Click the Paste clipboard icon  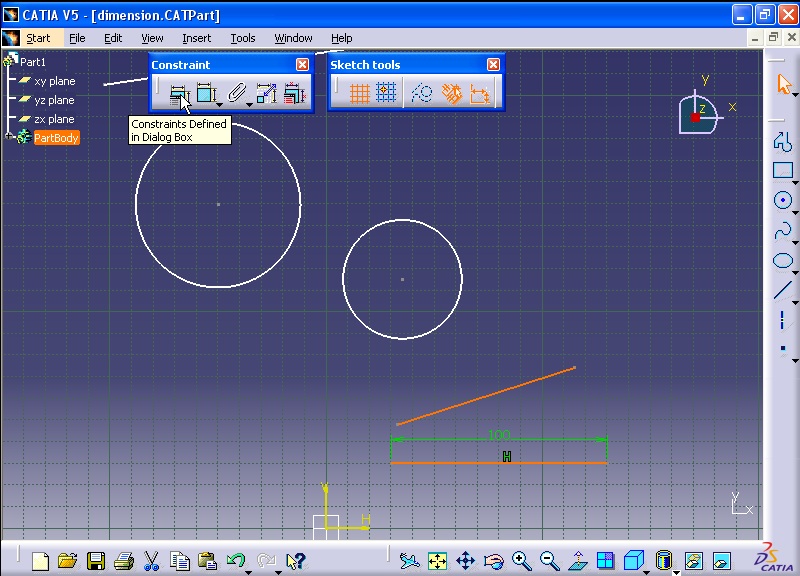click(207, 561)
